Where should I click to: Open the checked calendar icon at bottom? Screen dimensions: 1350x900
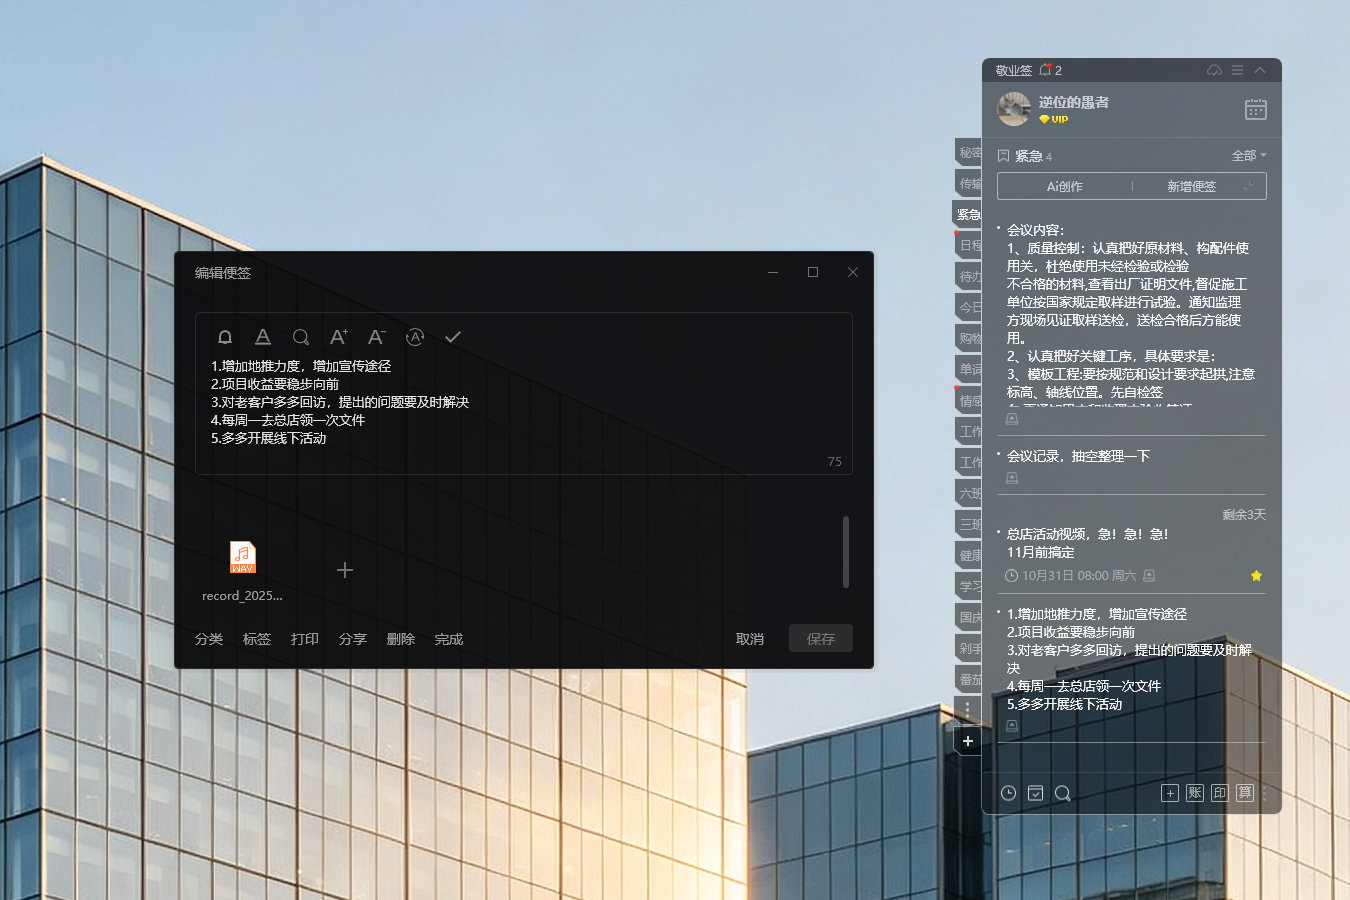(x=1036, y=793)
